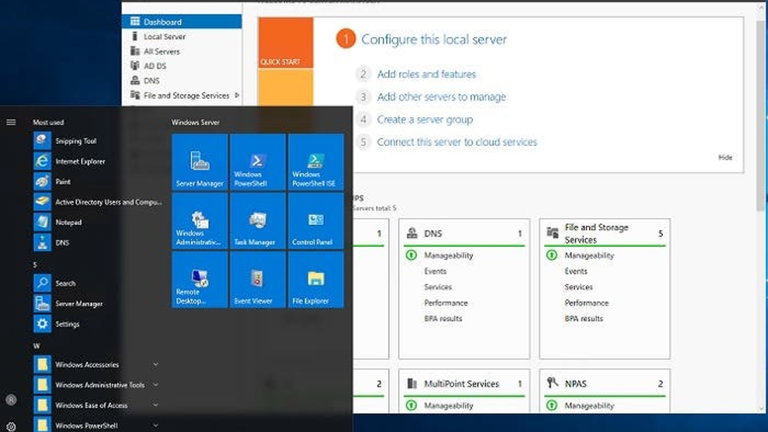The image size is (768, 432).
Task: Open the File Explorer tile
Action: (x=316, y=280)
